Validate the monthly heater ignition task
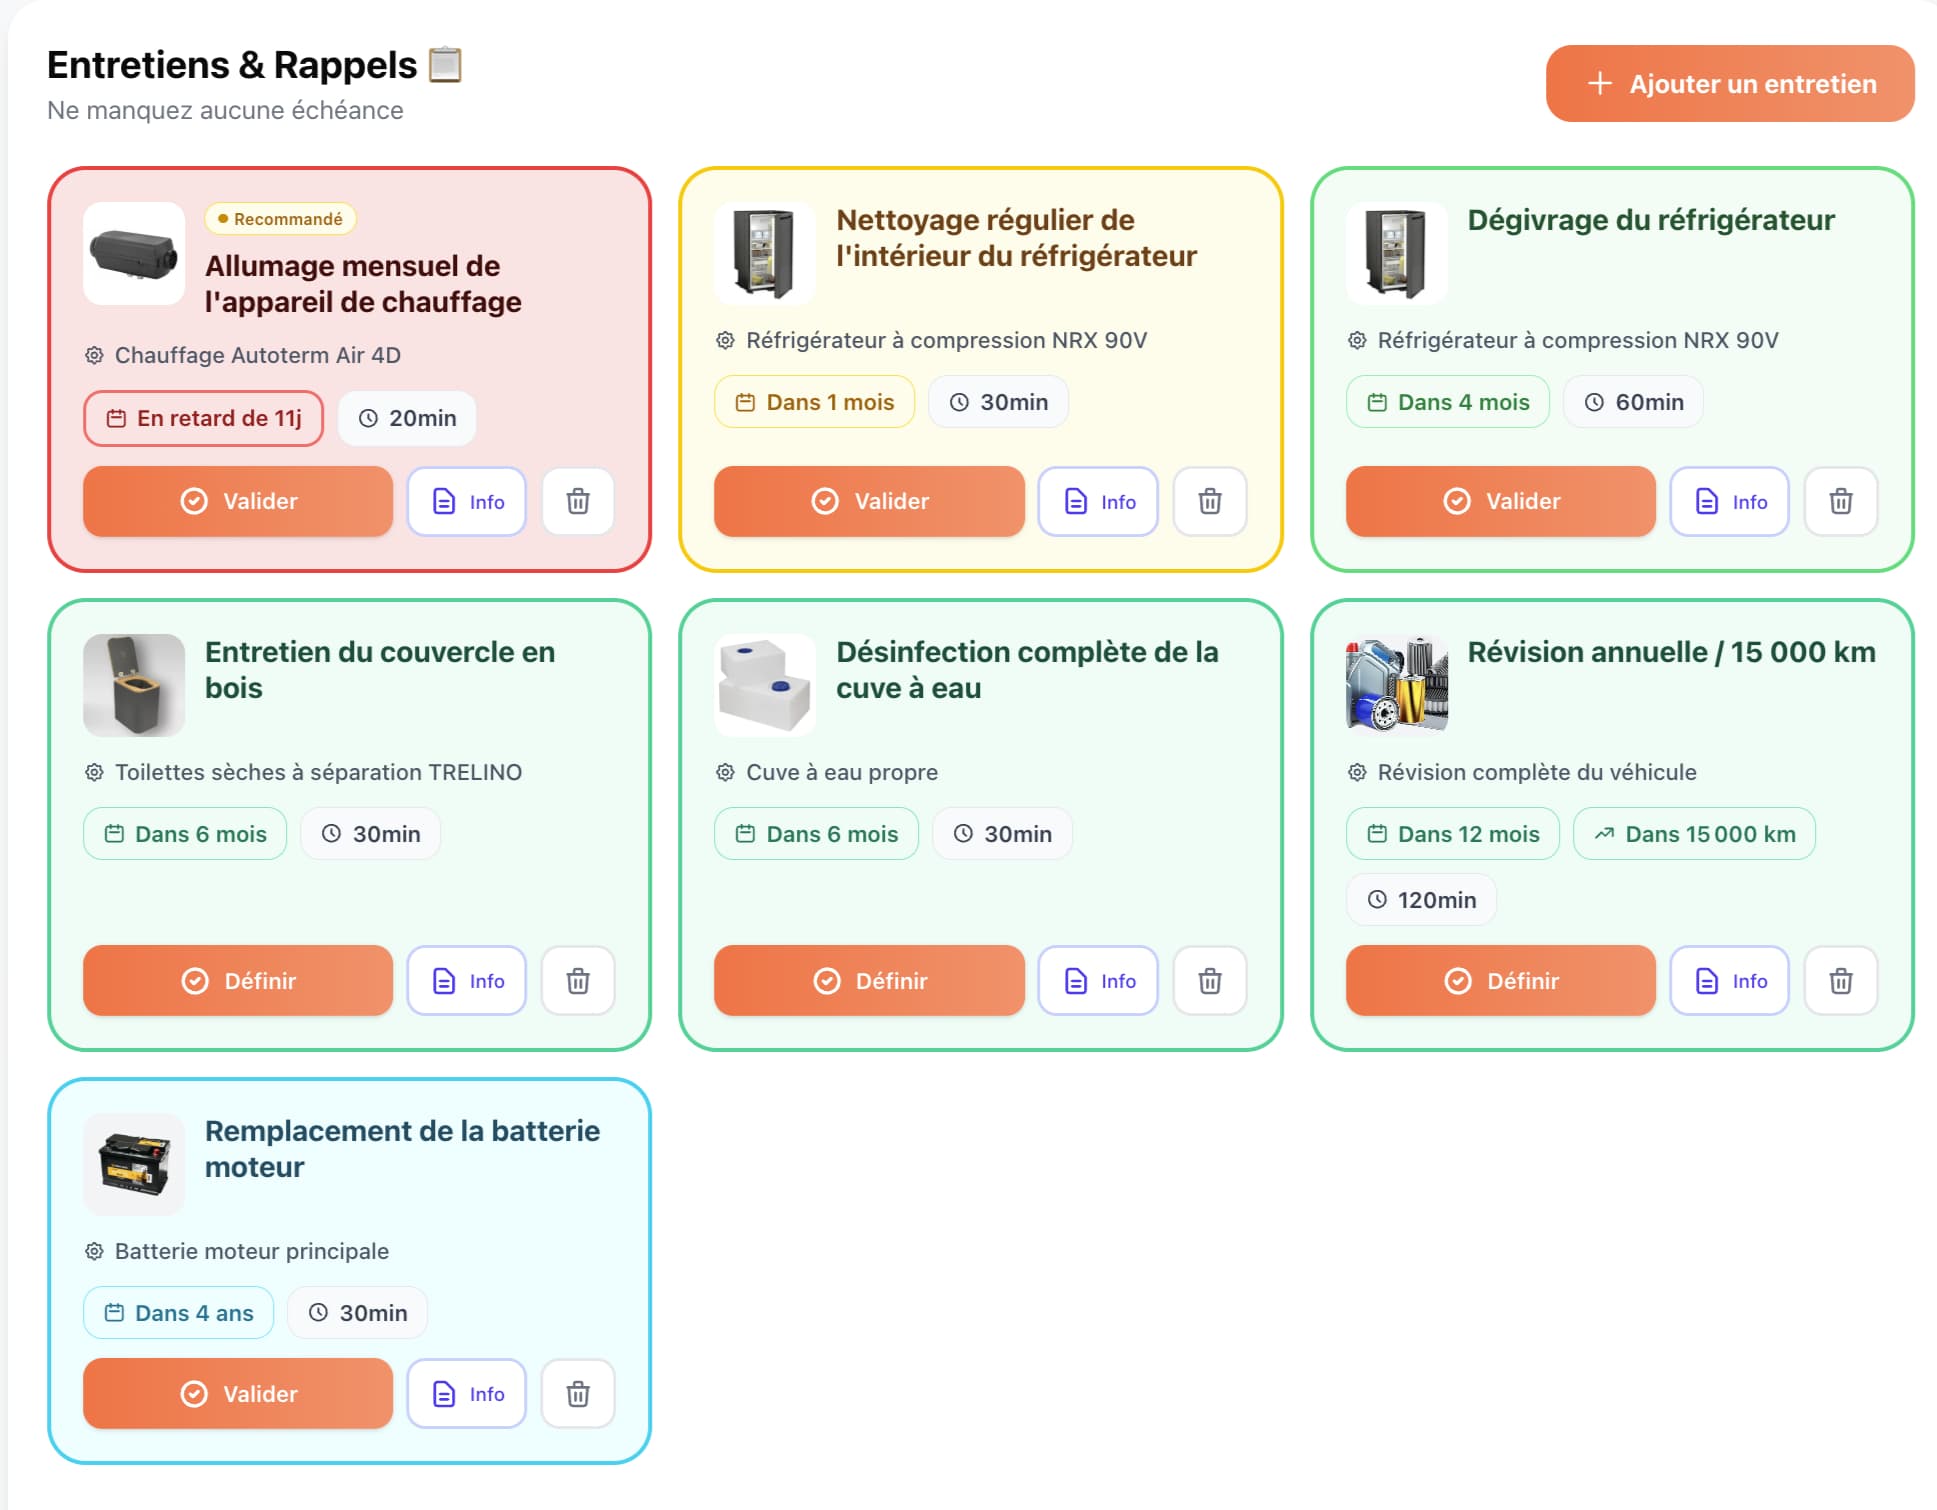1937x1510 pixels. coord(238,501)
